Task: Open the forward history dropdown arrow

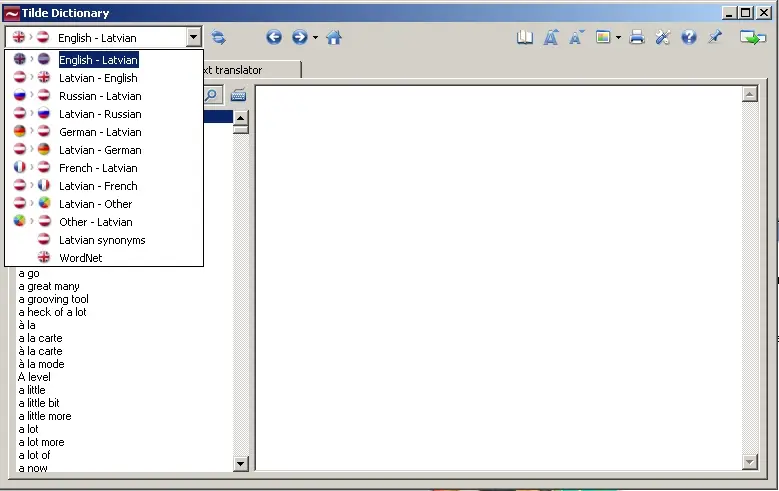Action: tap(315, 38)
